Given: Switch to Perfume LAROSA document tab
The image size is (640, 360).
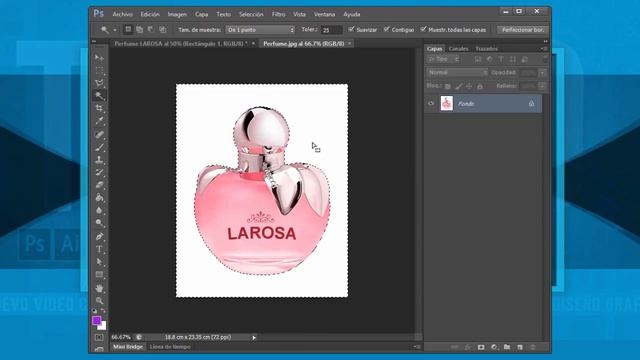Looking at the screenshot, I should tap(181, 43).
